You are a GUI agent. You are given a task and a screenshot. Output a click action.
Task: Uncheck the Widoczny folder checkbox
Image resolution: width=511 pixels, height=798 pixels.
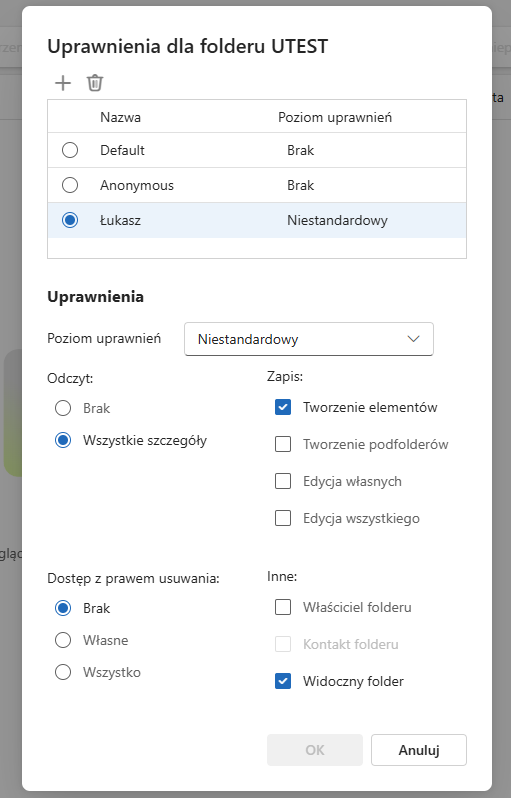(x=283, y=681)
